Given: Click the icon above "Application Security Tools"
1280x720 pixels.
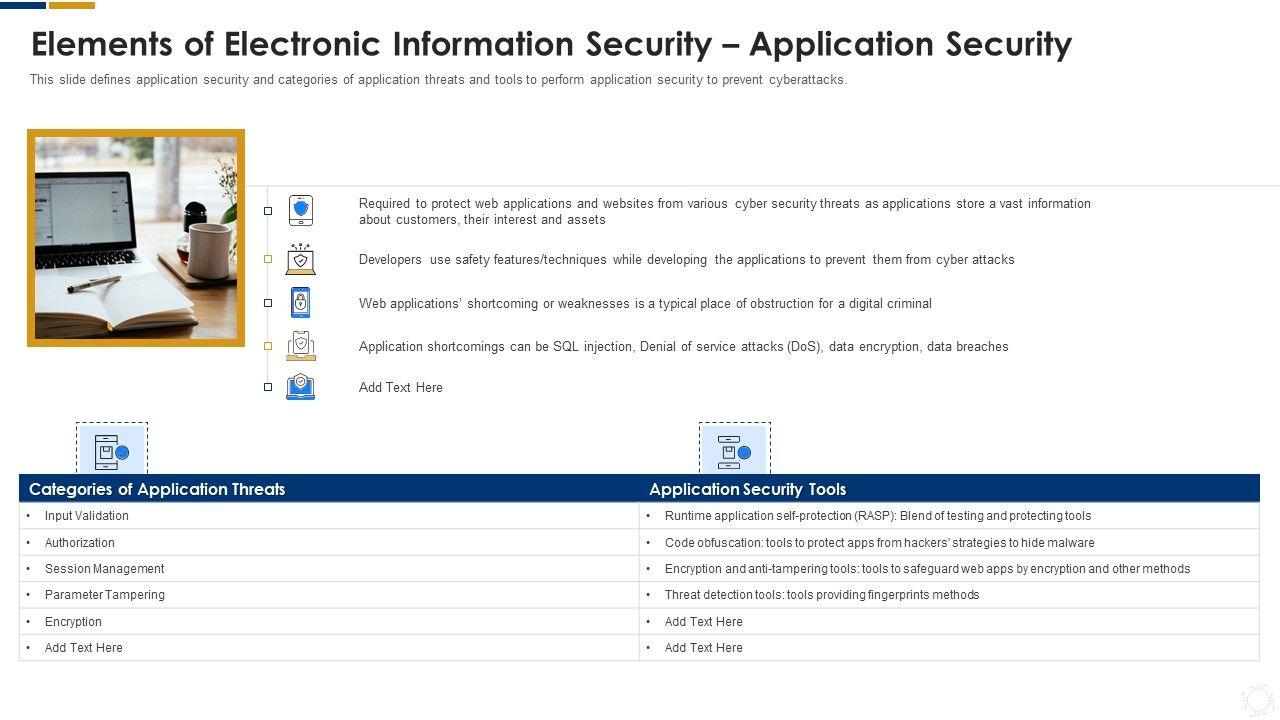Looking at the screenshot, I should [x=734, y=452].
